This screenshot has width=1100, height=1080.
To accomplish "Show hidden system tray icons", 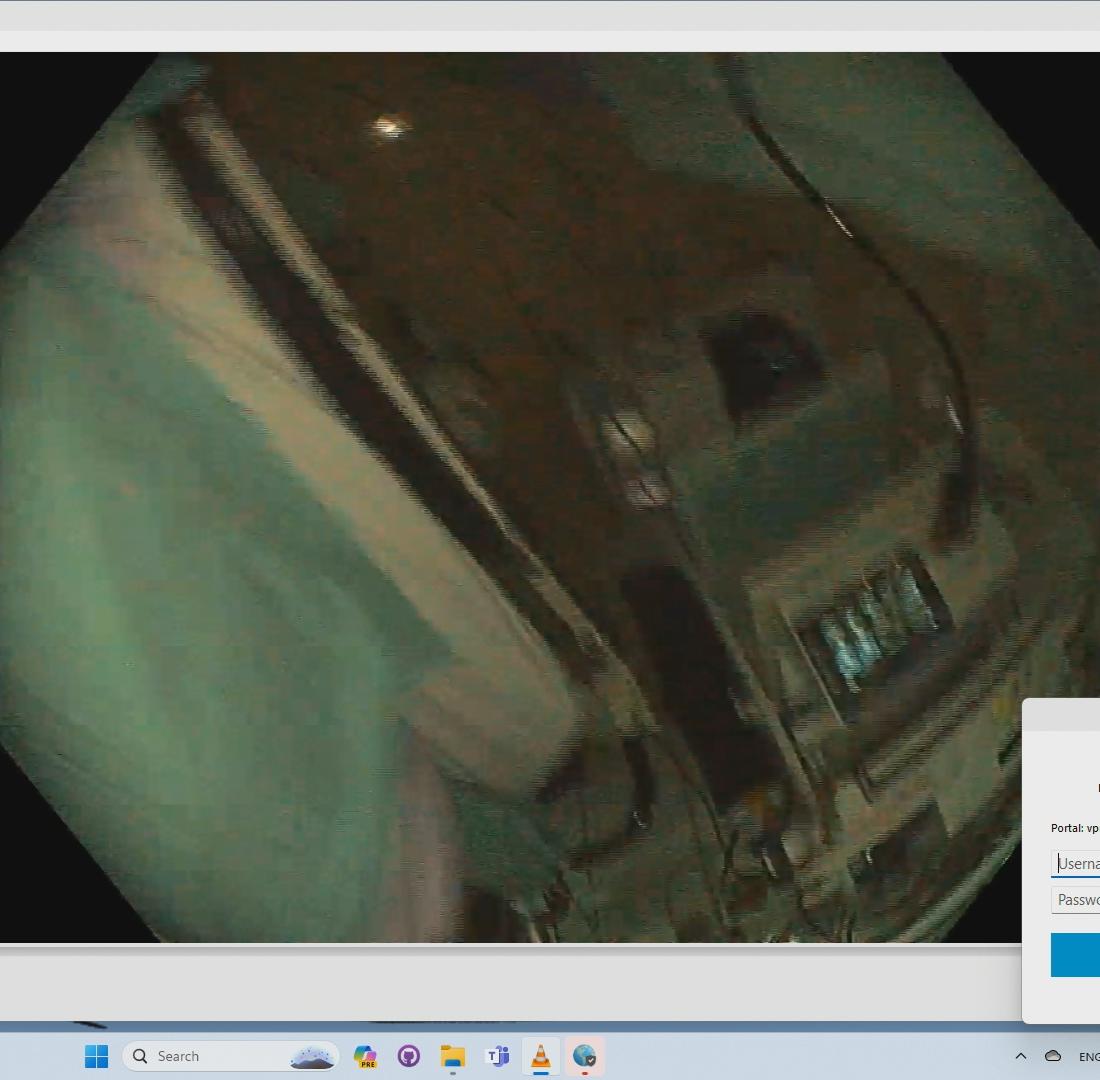I will (1021, 1056).
